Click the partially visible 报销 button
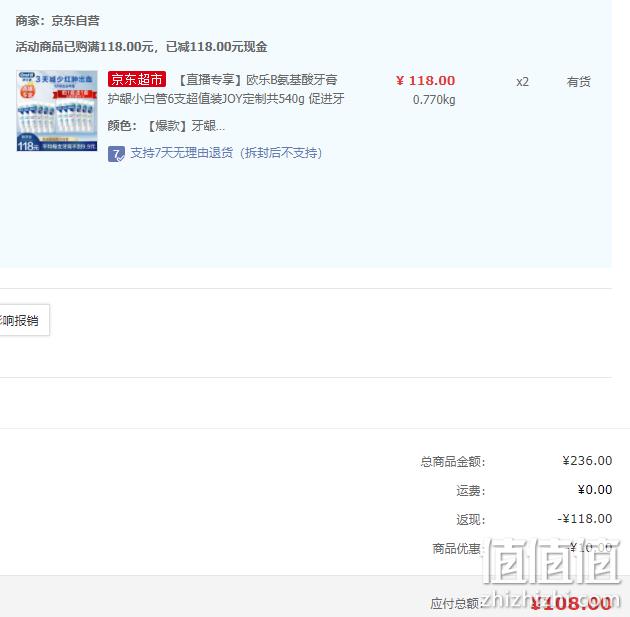This screenshot has width=630, height=617. coord(25,320)
